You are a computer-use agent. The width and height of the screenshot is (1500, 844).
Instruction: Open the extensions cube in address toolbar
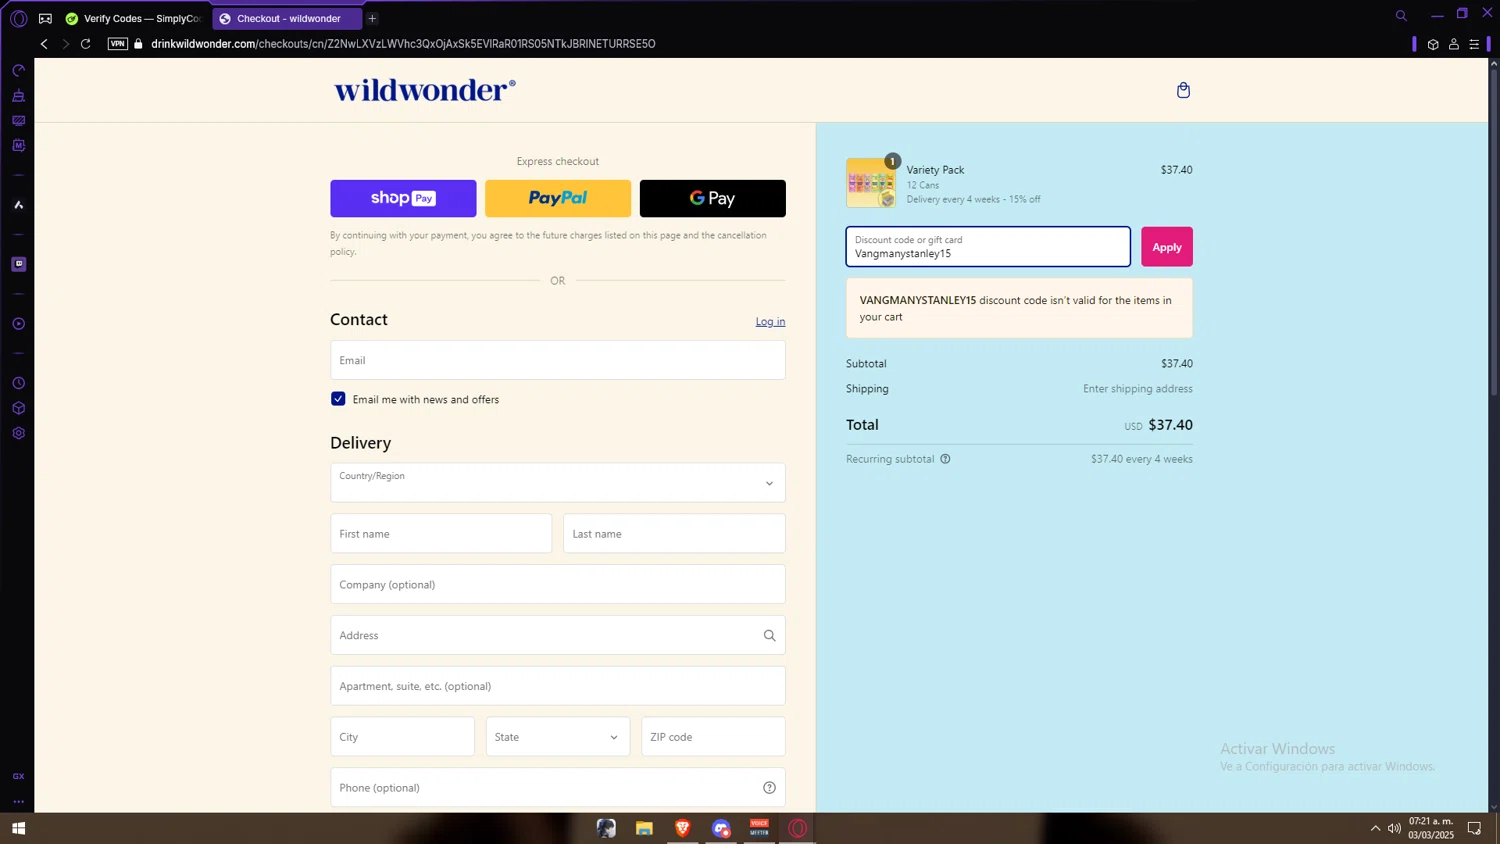[x=1433, y=44]
